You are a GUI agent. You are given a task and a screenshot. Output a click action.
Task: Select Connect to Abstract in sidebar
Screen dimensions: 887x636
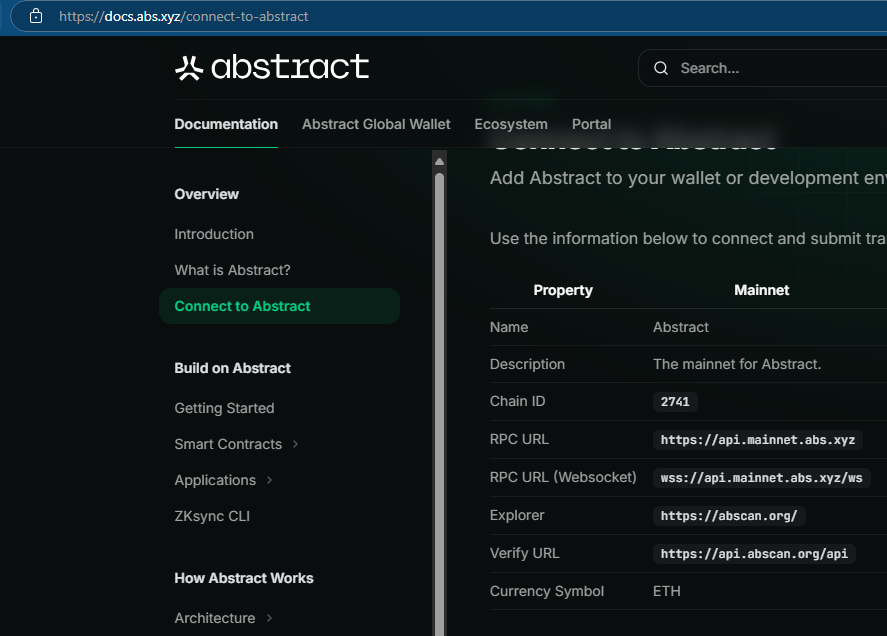[279, 306]
